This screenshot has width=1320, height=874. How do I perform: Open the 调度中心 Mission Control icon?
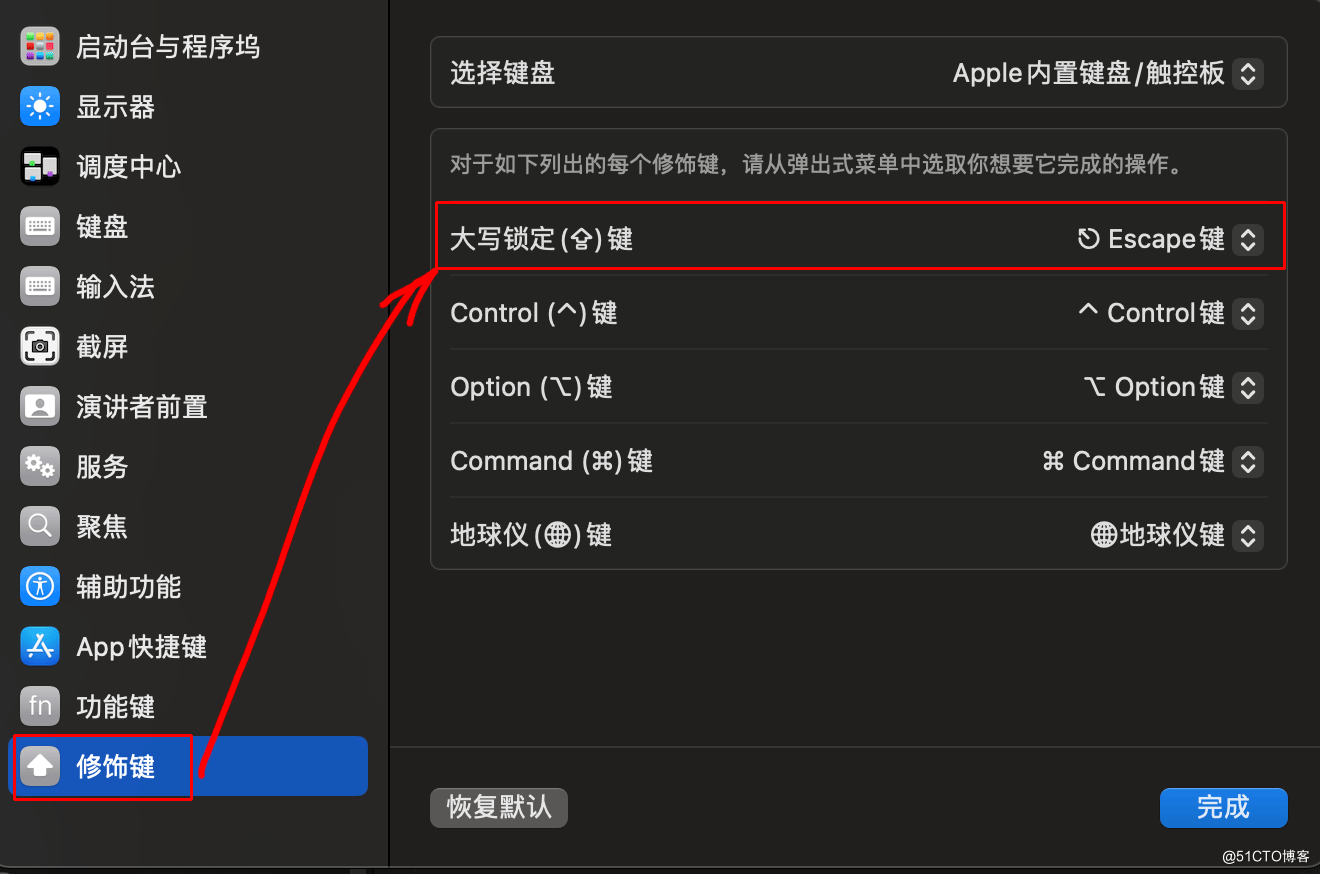click(40, 167)
